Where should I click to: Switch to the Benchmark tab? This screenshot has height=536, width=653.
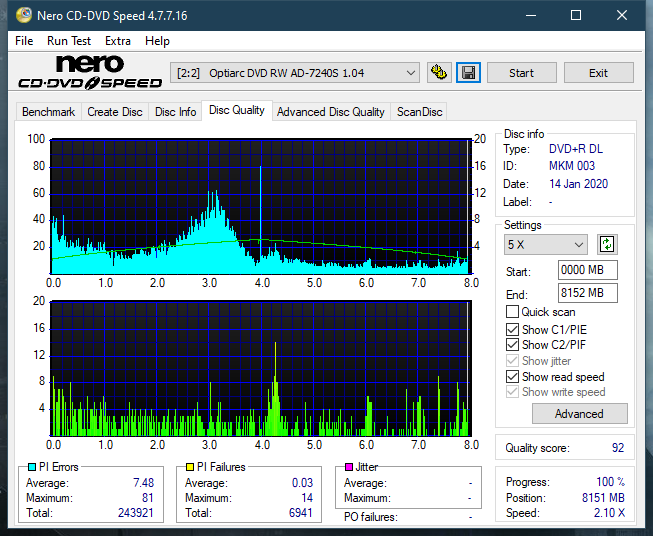49,112
